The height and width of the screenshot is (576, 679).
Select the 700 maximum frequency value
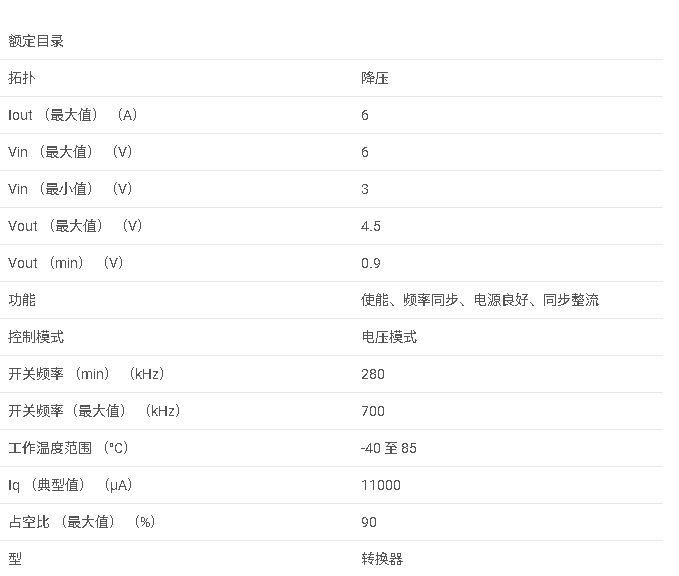point(373,411)
